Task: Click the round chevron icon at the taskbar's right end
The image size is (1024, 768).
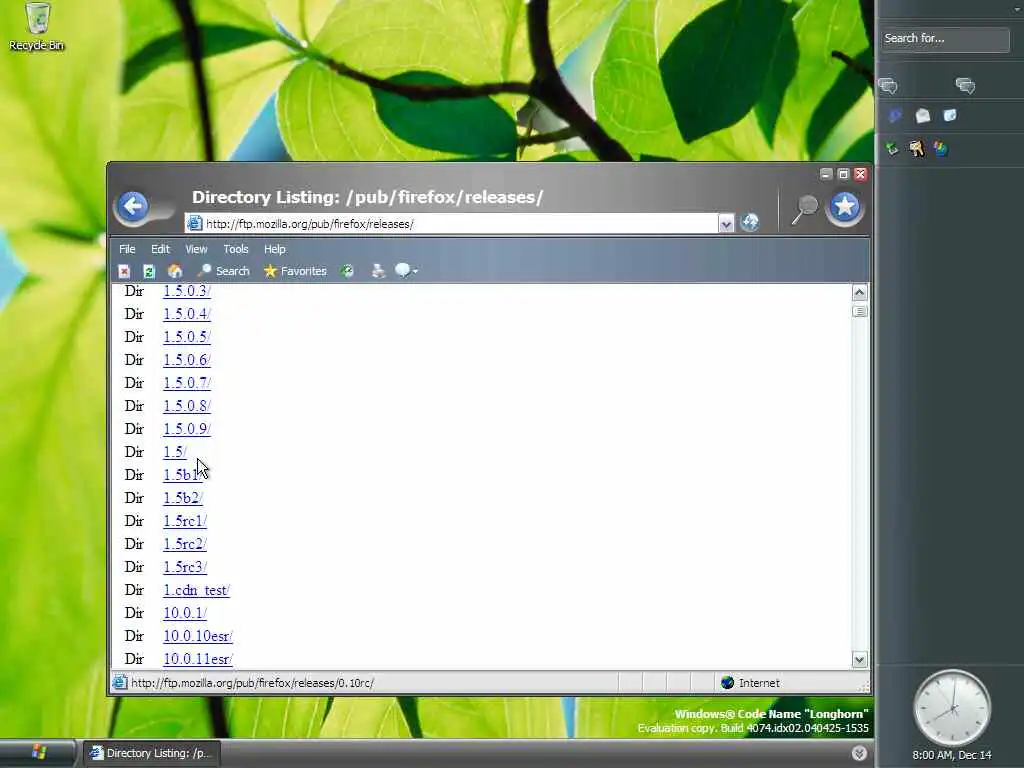Action: 859,754
